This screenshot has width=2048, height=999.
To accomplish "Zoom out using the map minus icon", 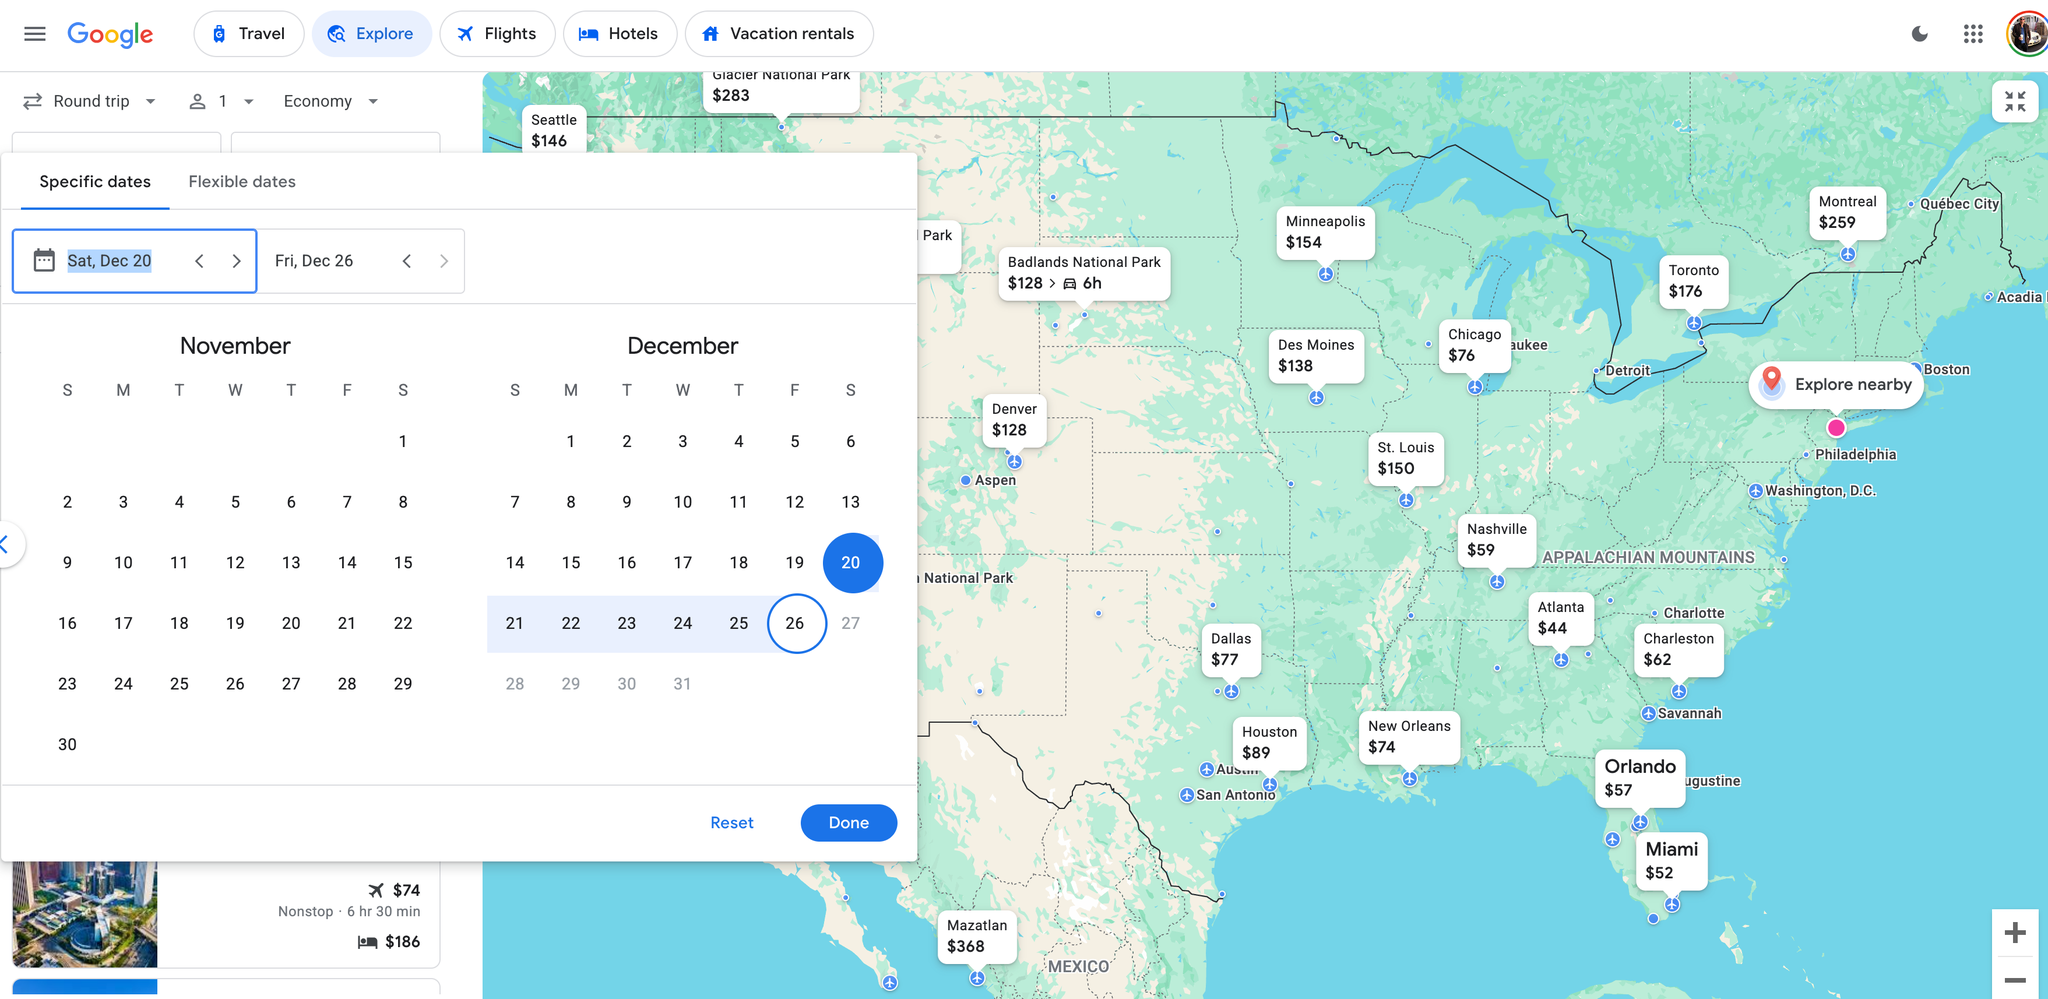I will pyautogui.click(x=2015, y=981).
